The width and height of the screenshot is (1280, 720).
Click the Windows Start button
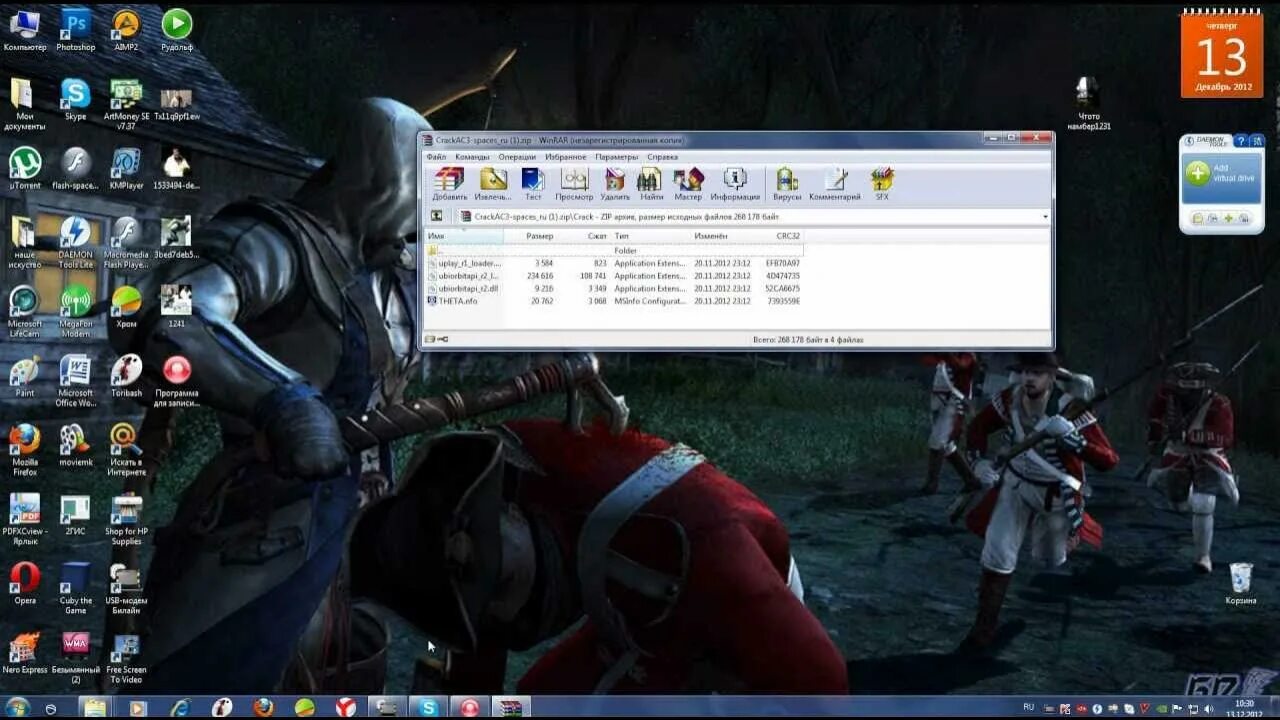[x=17, y=707]
